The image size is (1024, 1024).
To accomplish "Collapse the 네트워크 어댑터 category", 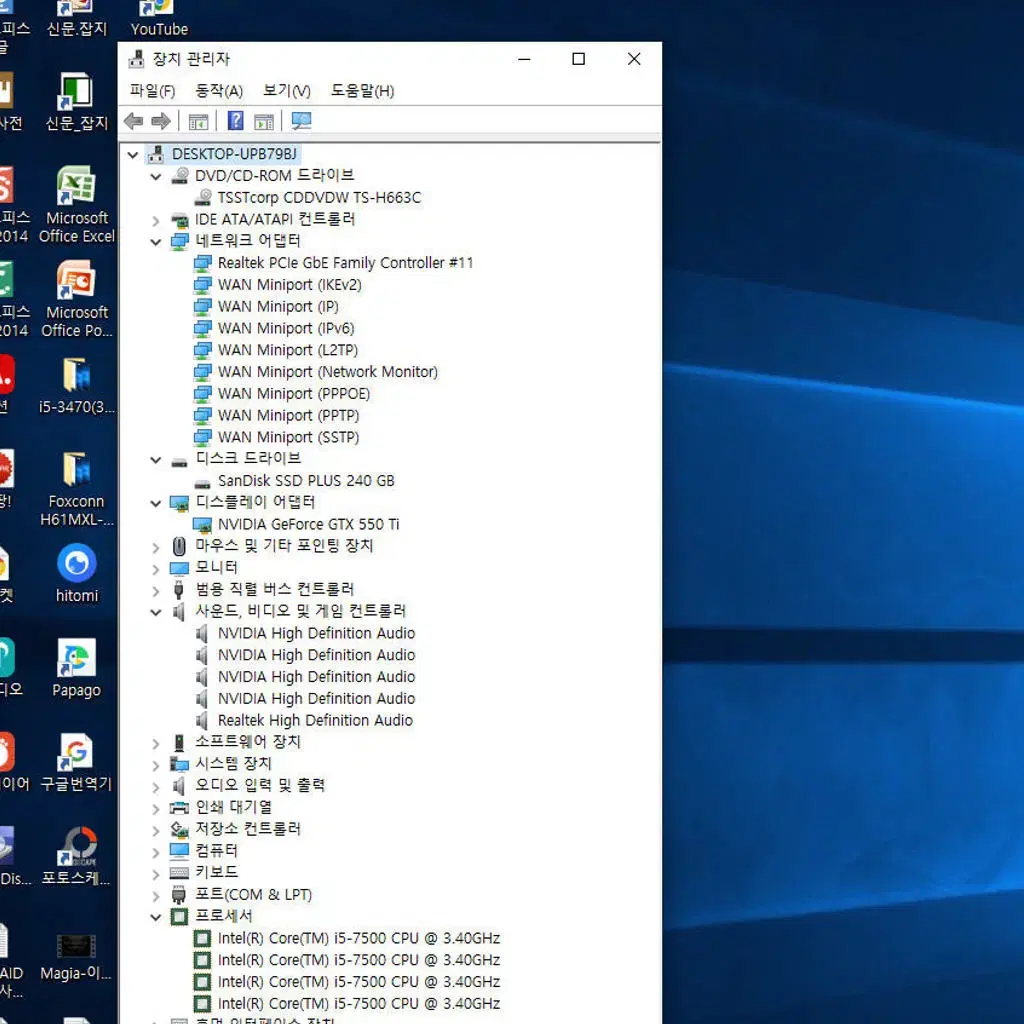I will coord(155,242).
